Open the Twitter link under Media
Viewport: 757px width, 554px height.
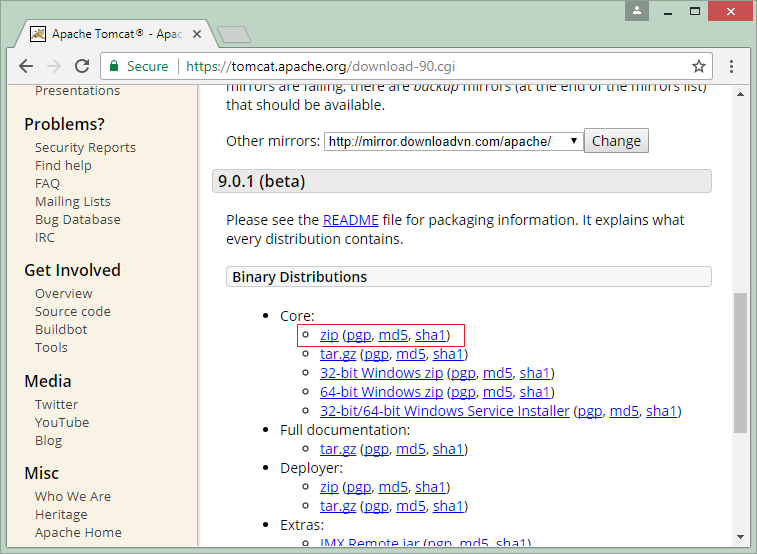pyautogui.click(x=56, y=404)
